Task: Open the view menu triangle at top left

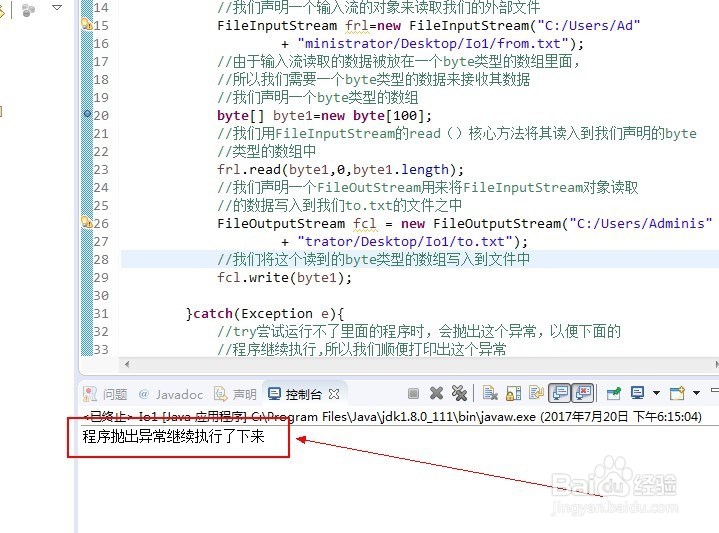Action: [57, 7]
